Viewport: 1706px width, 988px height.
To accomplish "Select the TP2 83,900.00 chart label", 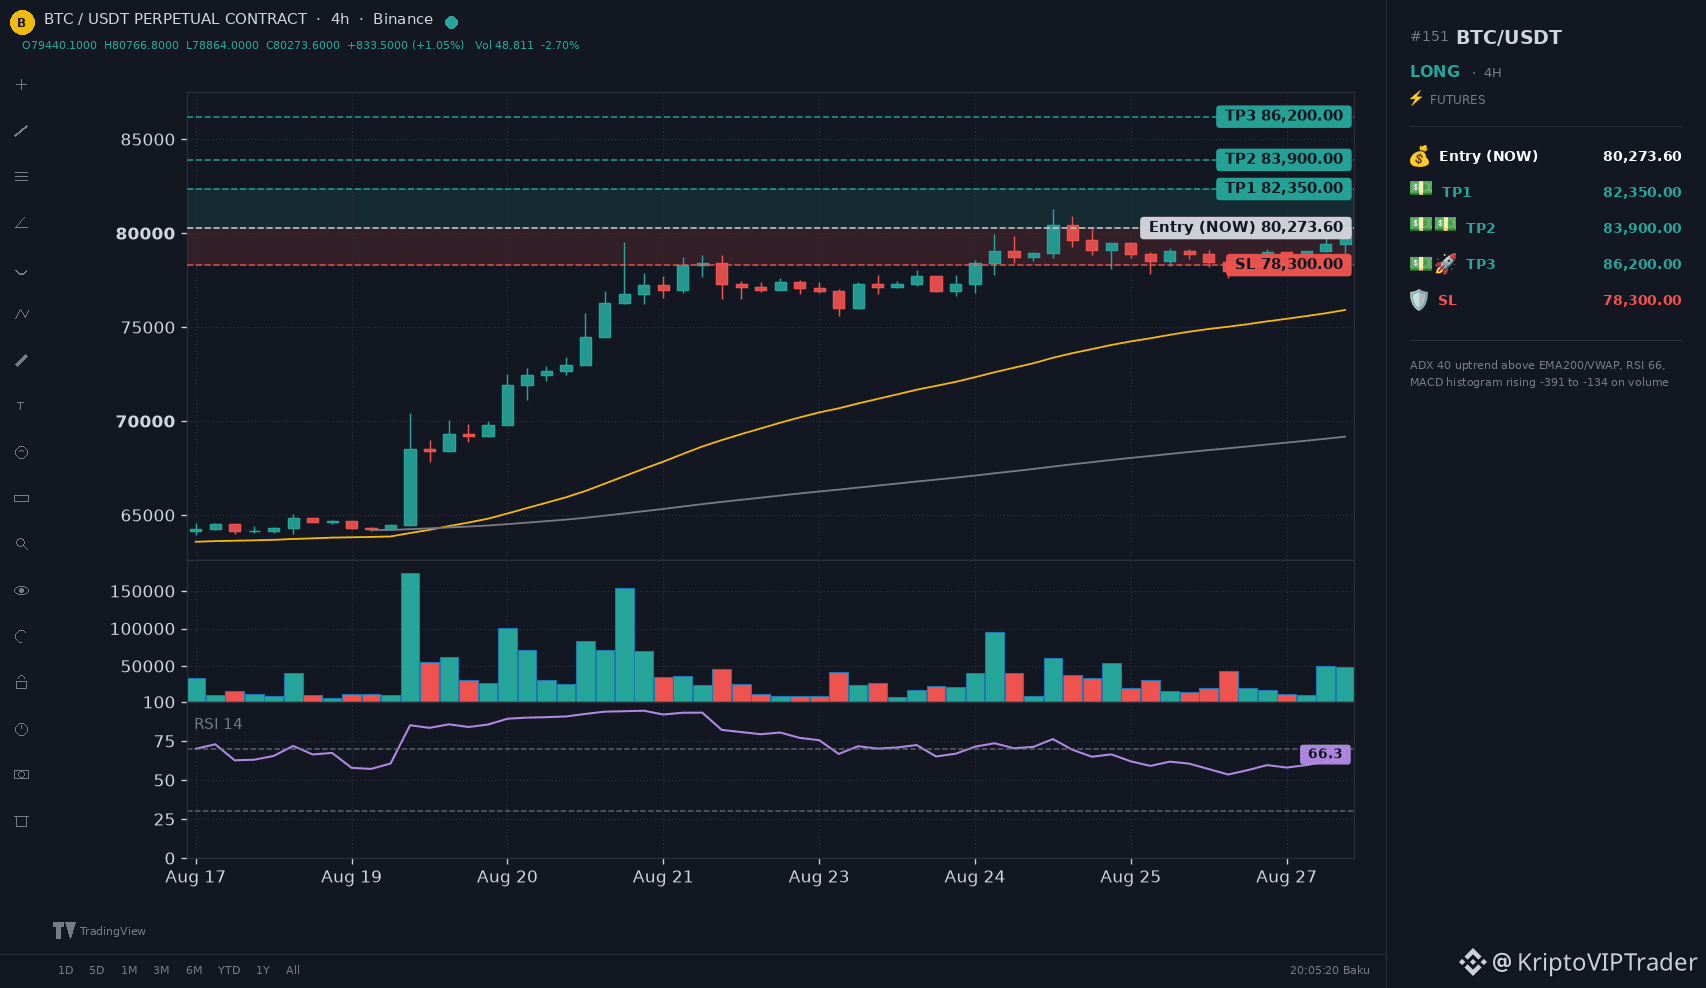I will pos(1284,159).
